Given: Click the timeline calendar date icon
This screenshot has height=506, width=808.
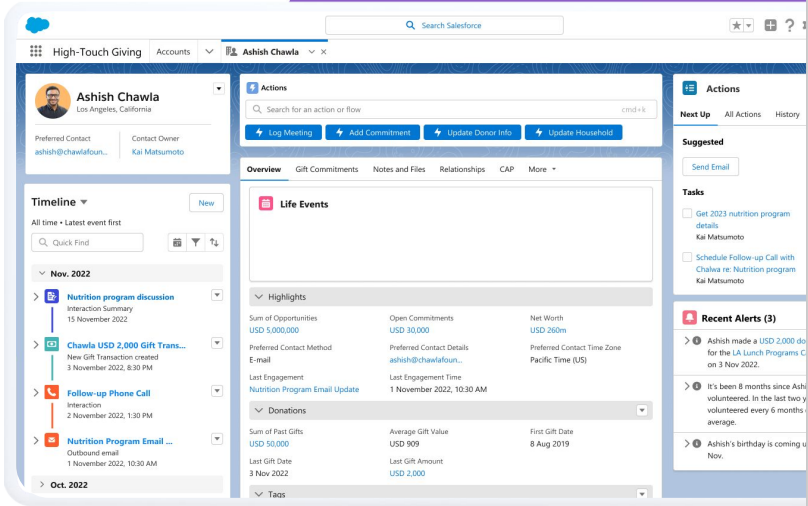Looking at the screenshot, I should pyautogui.click(x=177, y=242).
